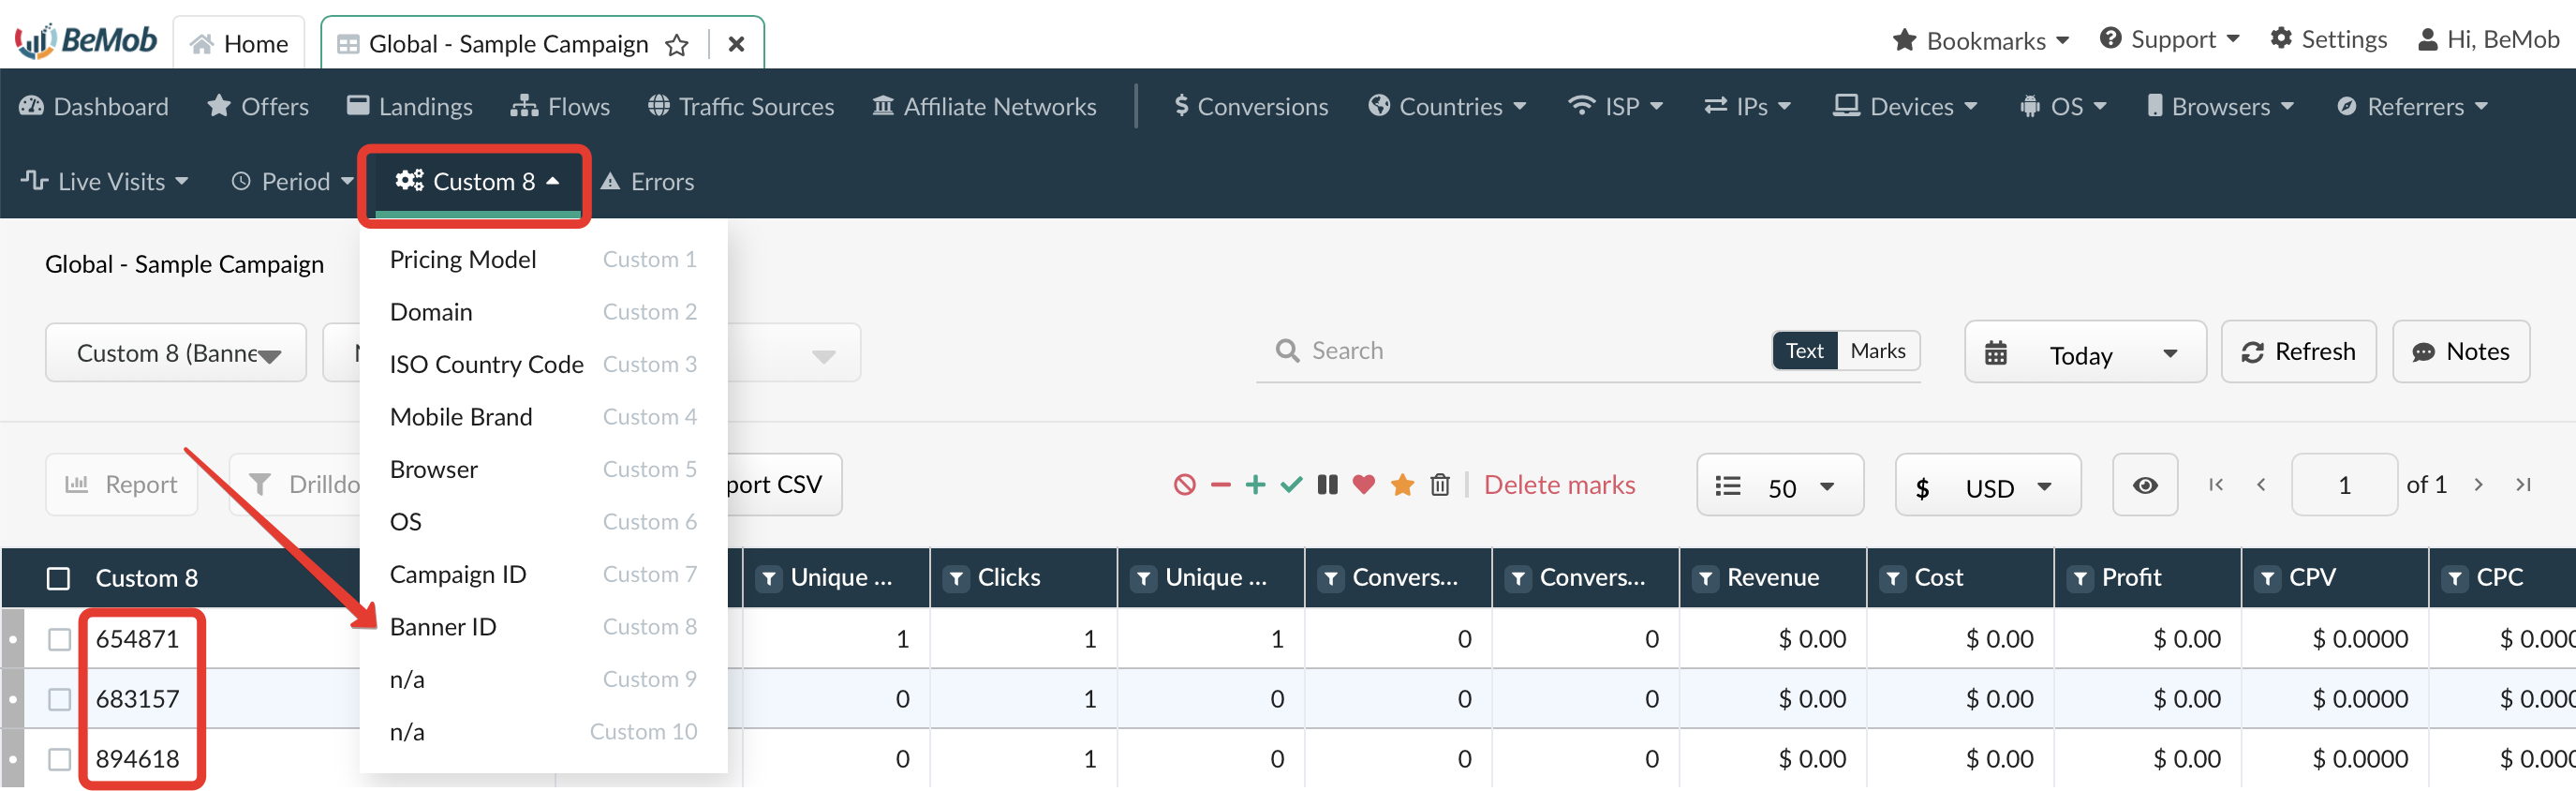Select Campaign ID menu item

543,575
